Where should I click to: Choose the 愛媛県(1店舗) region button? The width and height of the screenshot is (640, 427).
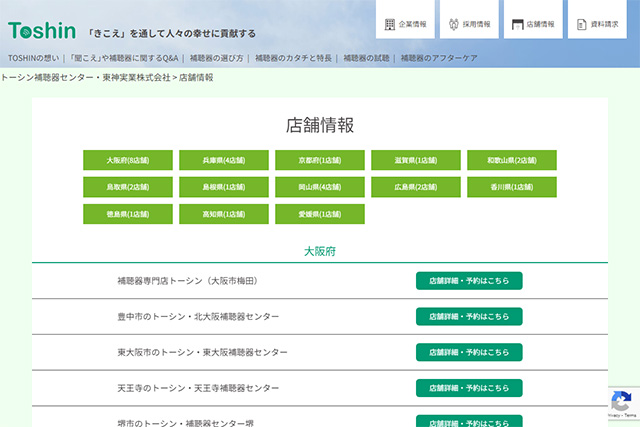tap(320, 214)
